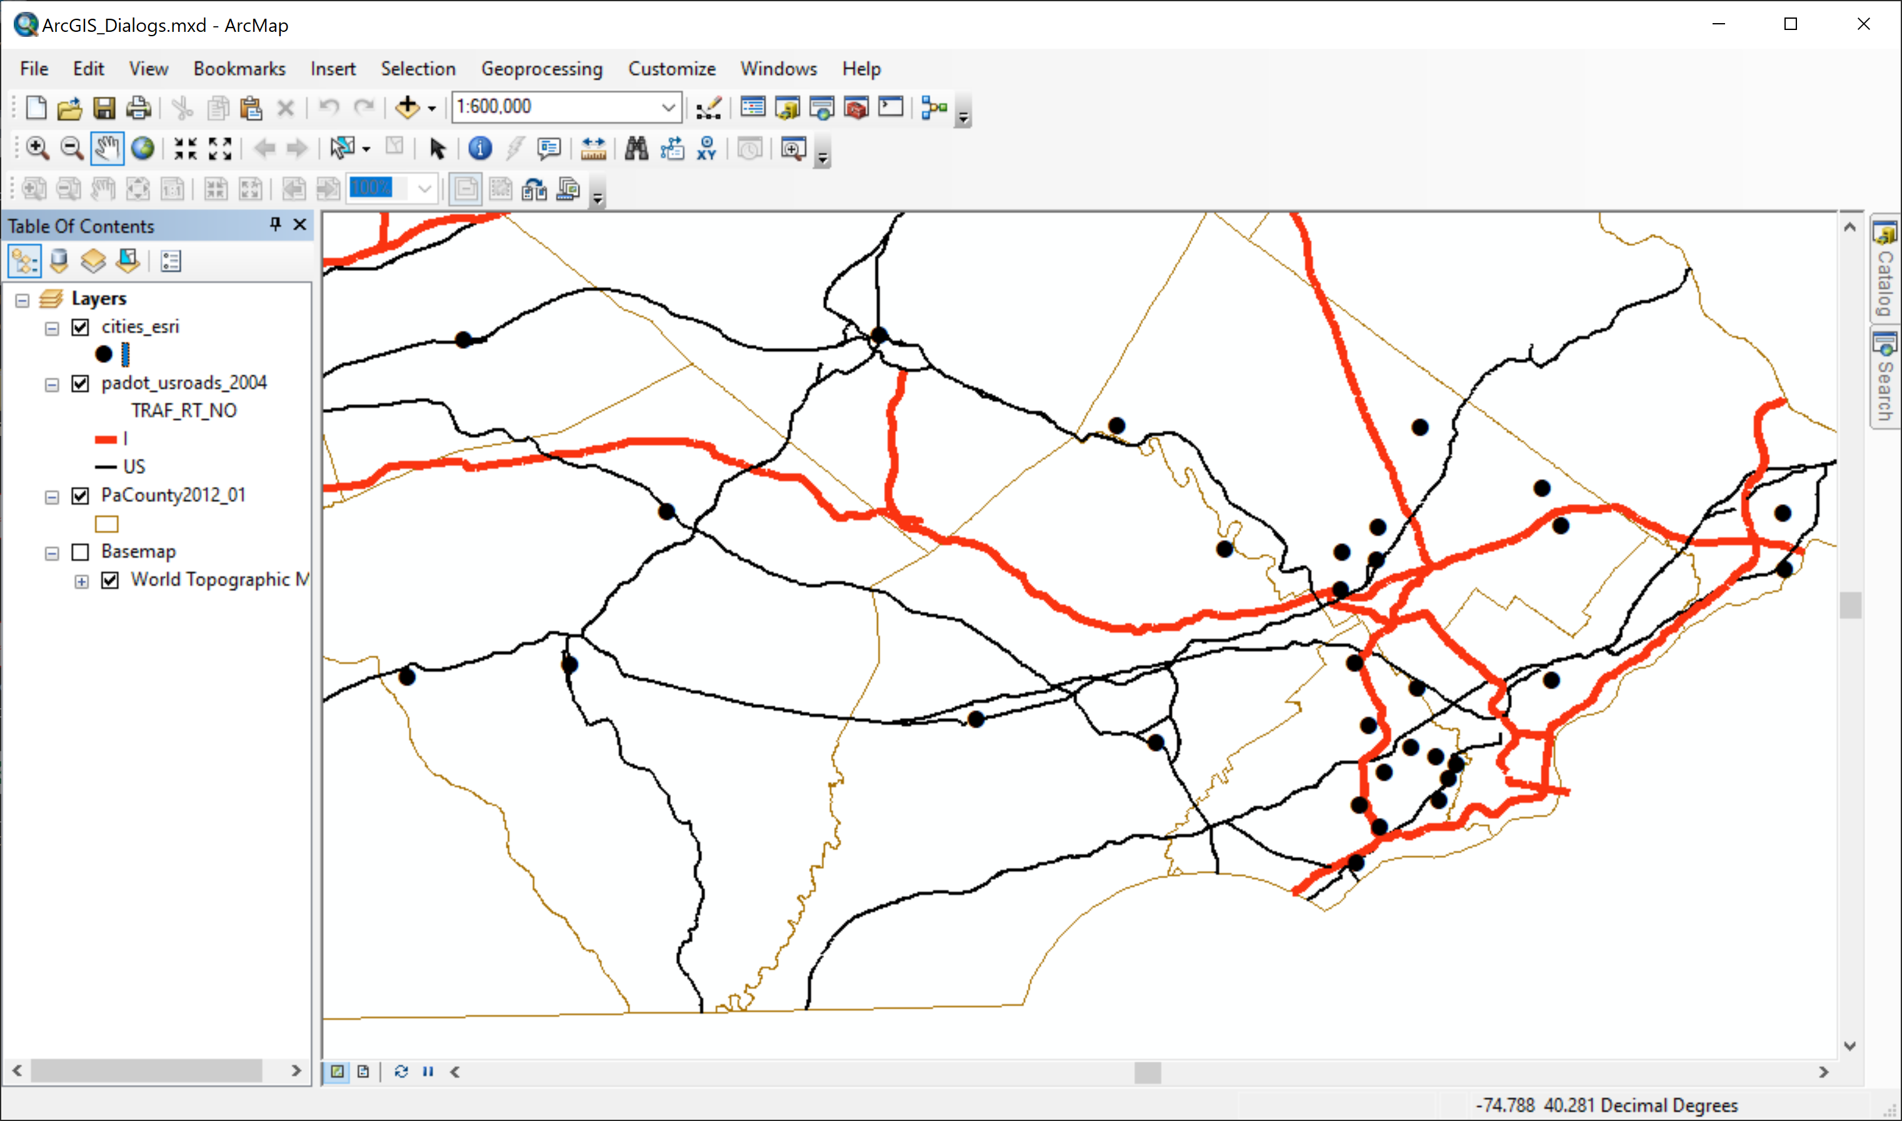The image size is (1902, 1121).
Task: Open ModelBuilder window icon
Action: pyautogui.click(x=934, y=107)
